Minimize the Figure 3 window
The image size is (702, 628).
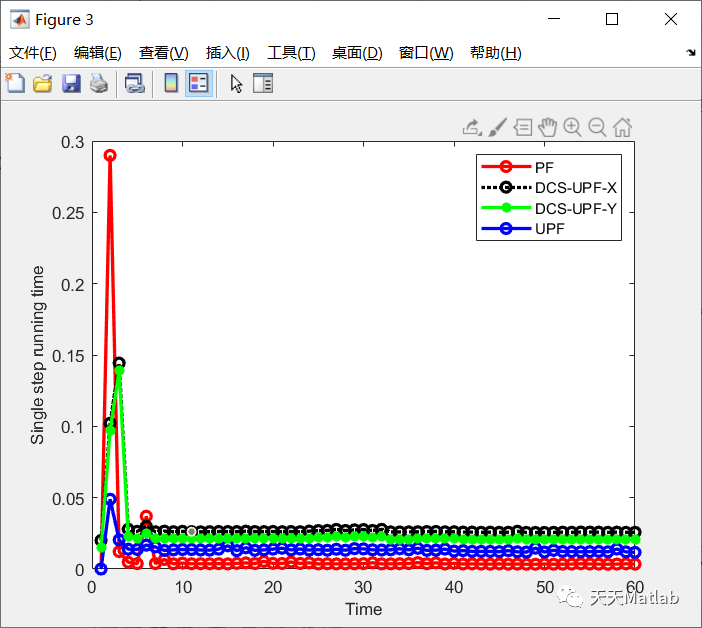pyautogui.click(x=554, y=19)
